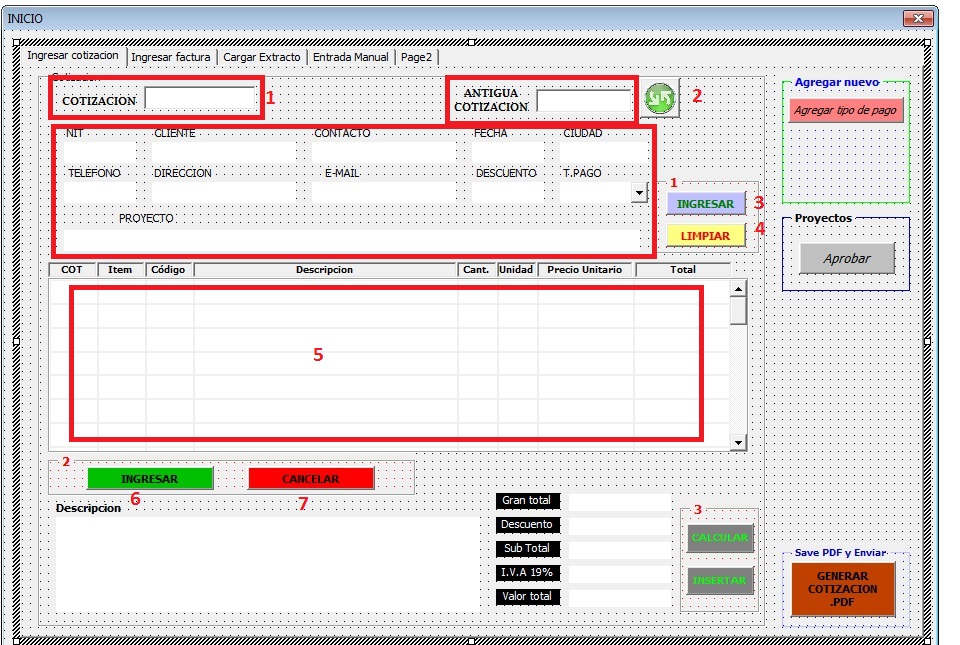Click the ANTIGUA COTIZACION text box
The image size is (960, 645).
click(x=584, y=101)
